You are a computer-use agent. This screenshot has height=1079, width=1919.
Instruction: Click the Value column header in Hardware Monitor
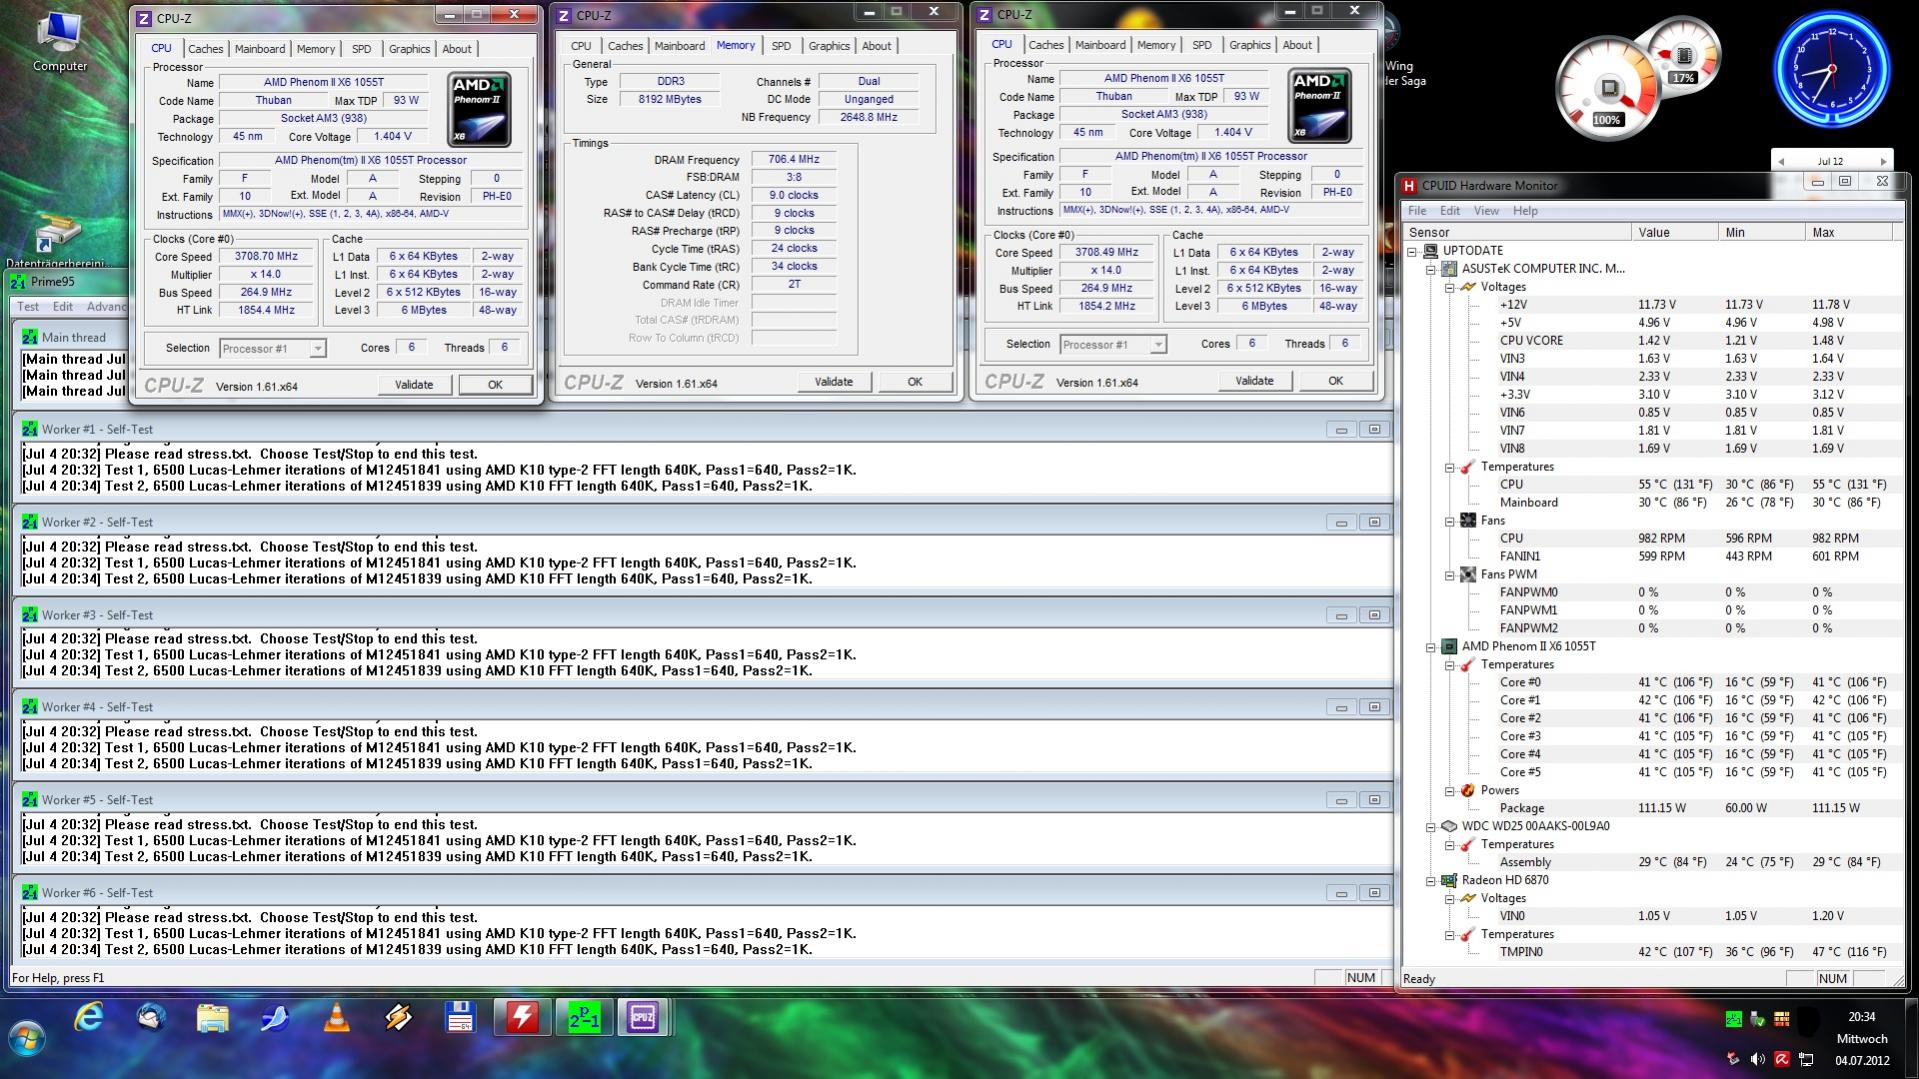tap(1674, 233)
